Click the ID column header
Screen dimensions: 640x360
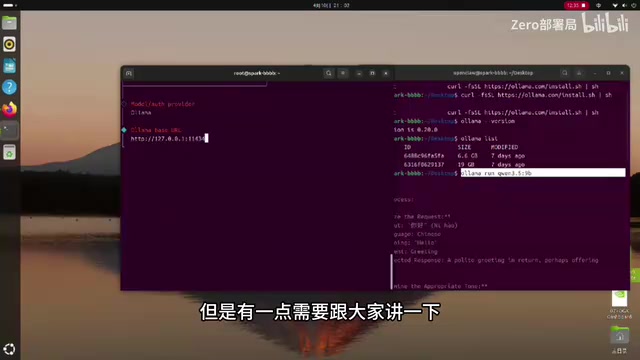(407, 147)
